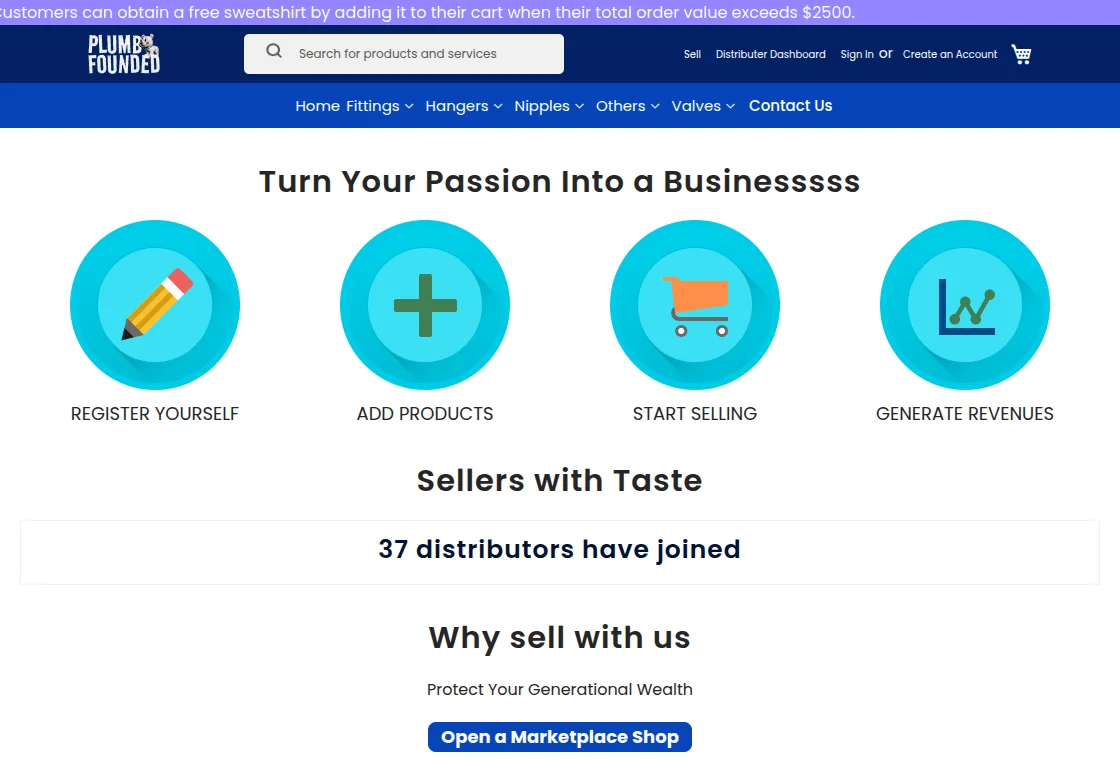Viewport: 1120px width, 762px height.
Task: Click the Plumb Founded logo
Action: pos(122,53)
